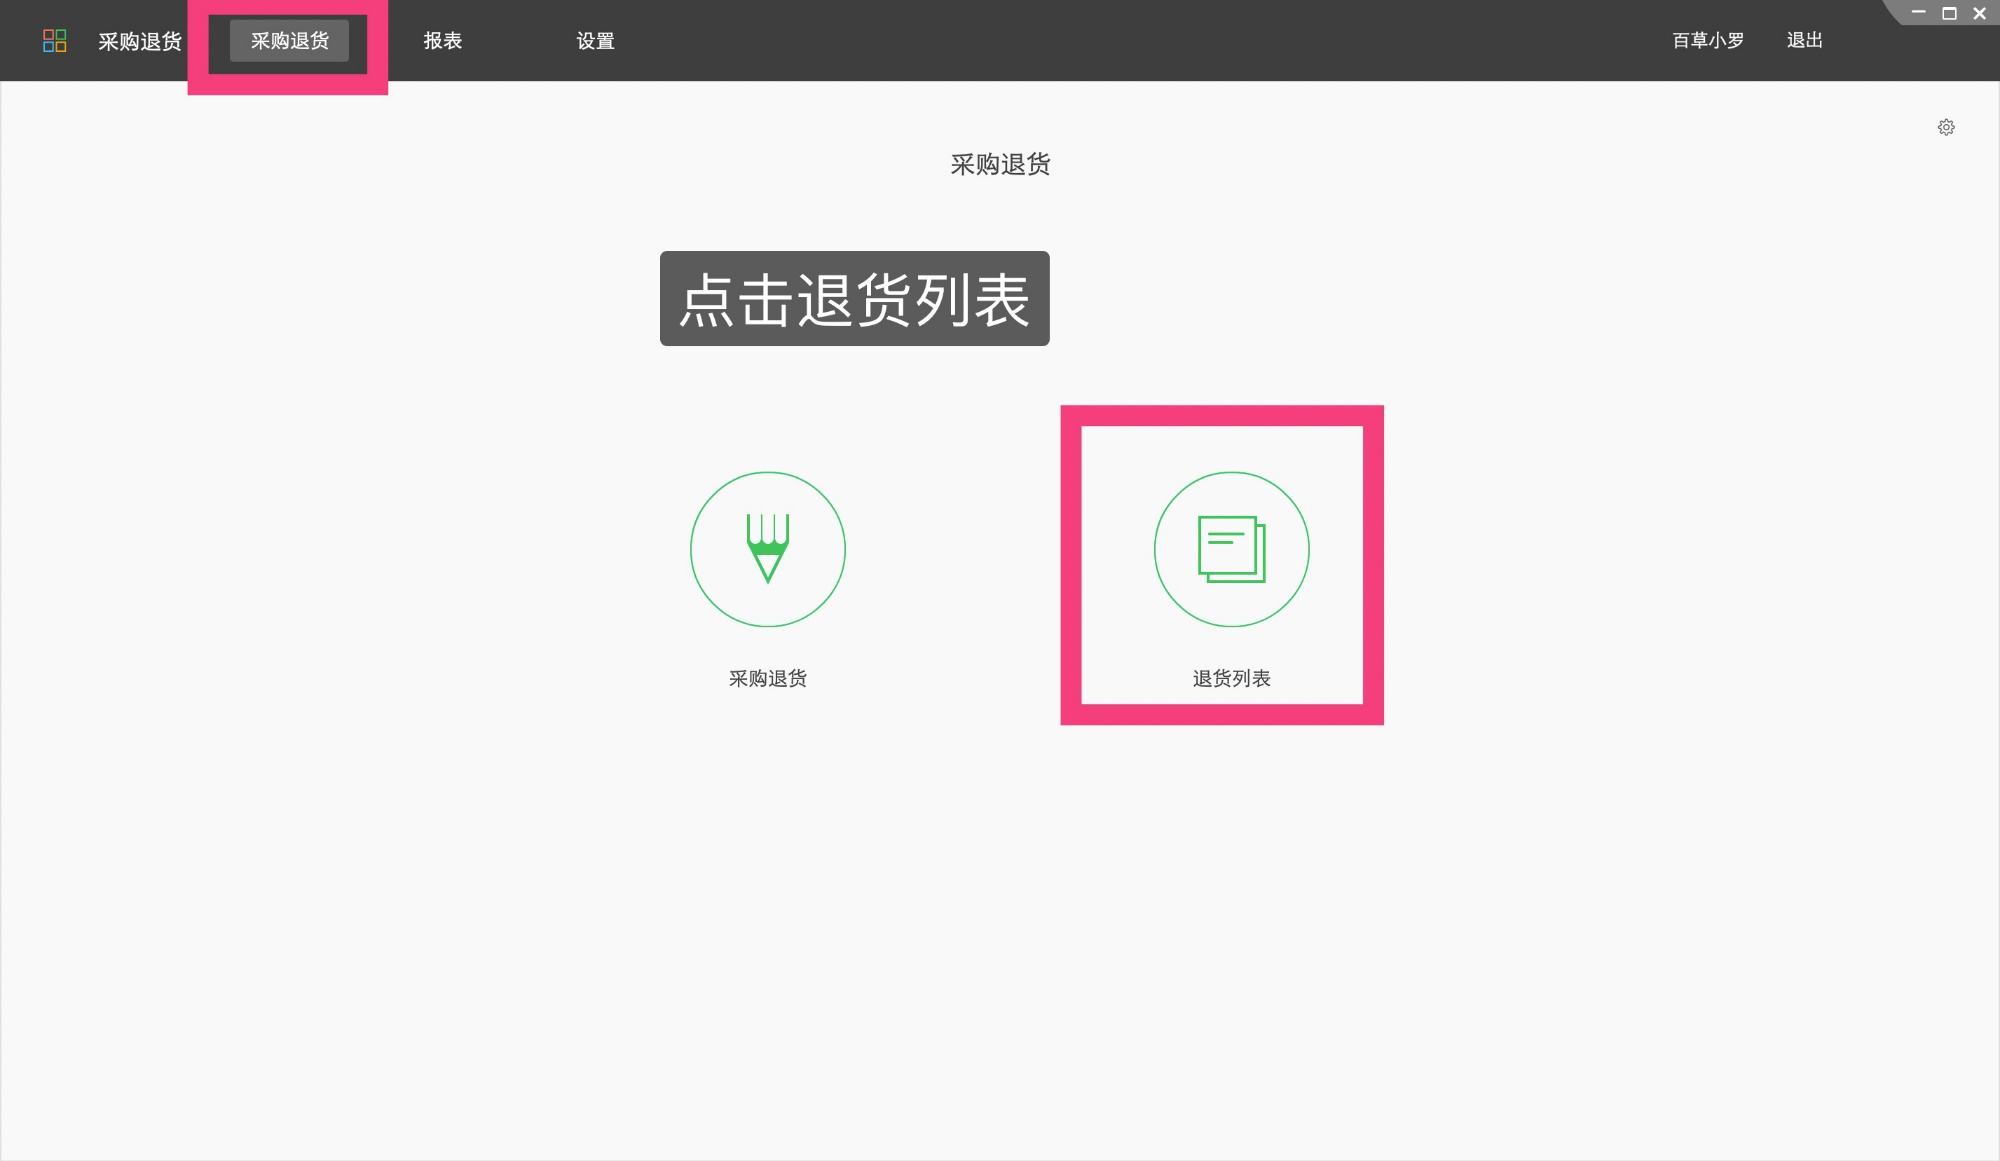Click the 点击退货列表 tooltip banner

(854, 299)
